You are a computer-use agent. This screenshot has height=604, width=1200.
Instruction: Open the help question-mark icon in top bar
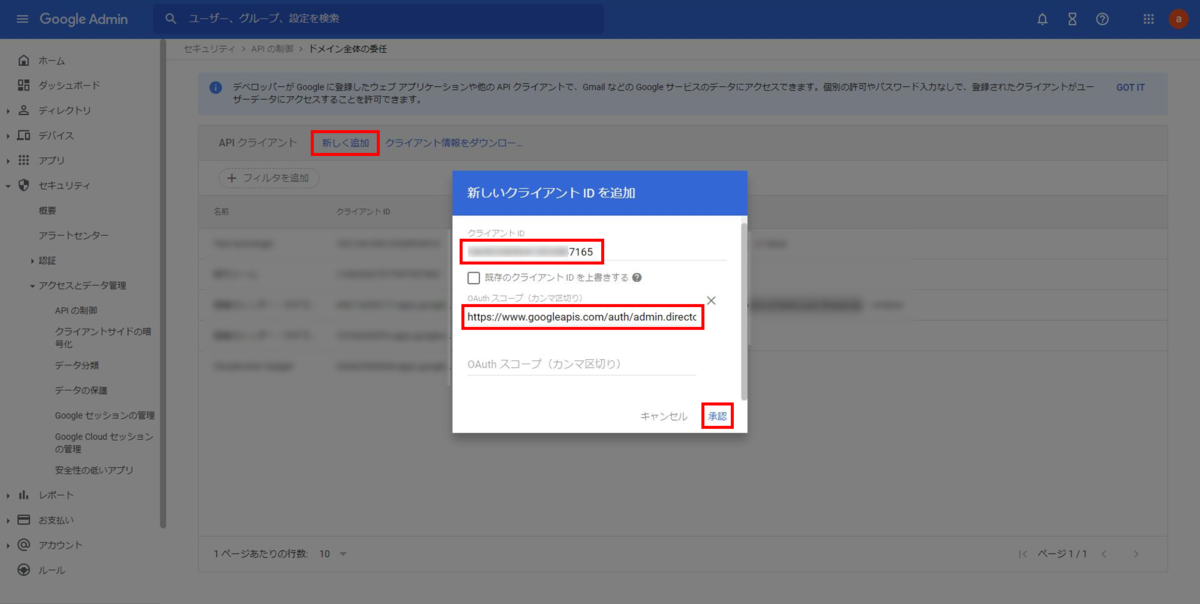tap(1102, 18)
